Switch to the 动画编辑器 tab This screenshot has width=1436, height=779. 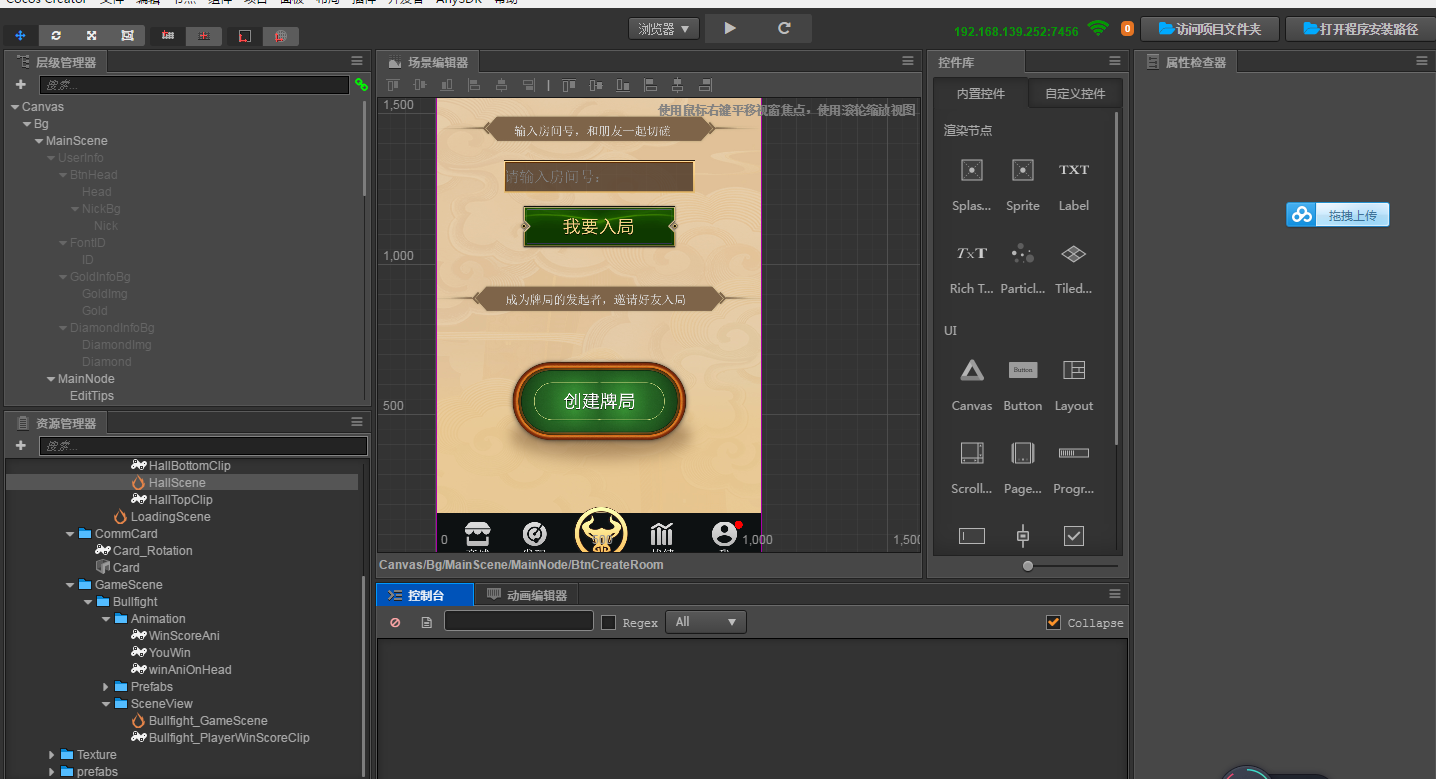coord(527,595)
